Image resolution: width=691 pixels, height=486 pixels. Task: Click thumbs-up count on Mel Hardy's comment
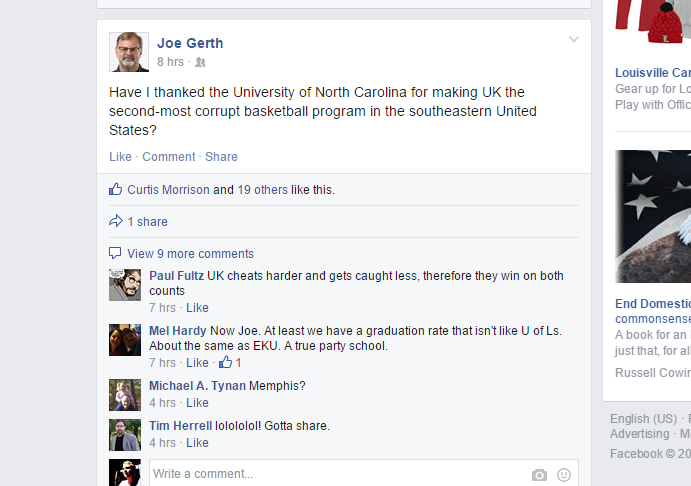pos(230,362)
